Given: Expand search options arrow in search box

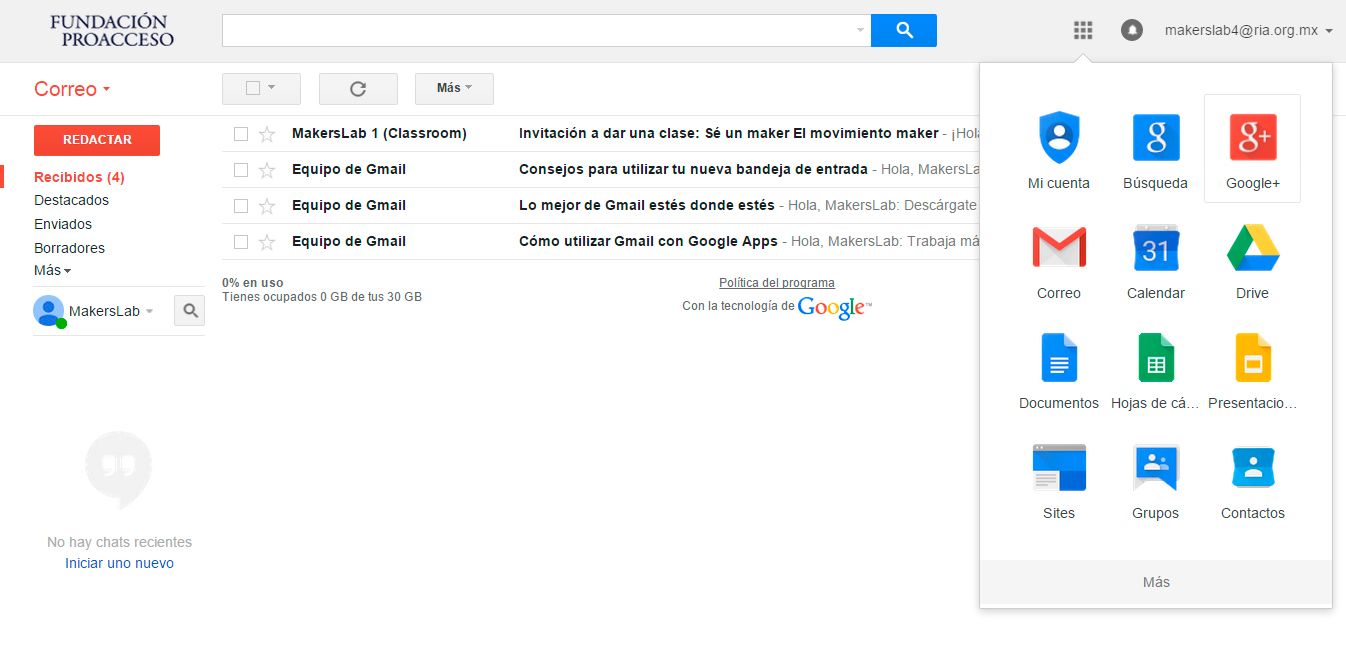Looking at the screenshot, I should point(860,31).
